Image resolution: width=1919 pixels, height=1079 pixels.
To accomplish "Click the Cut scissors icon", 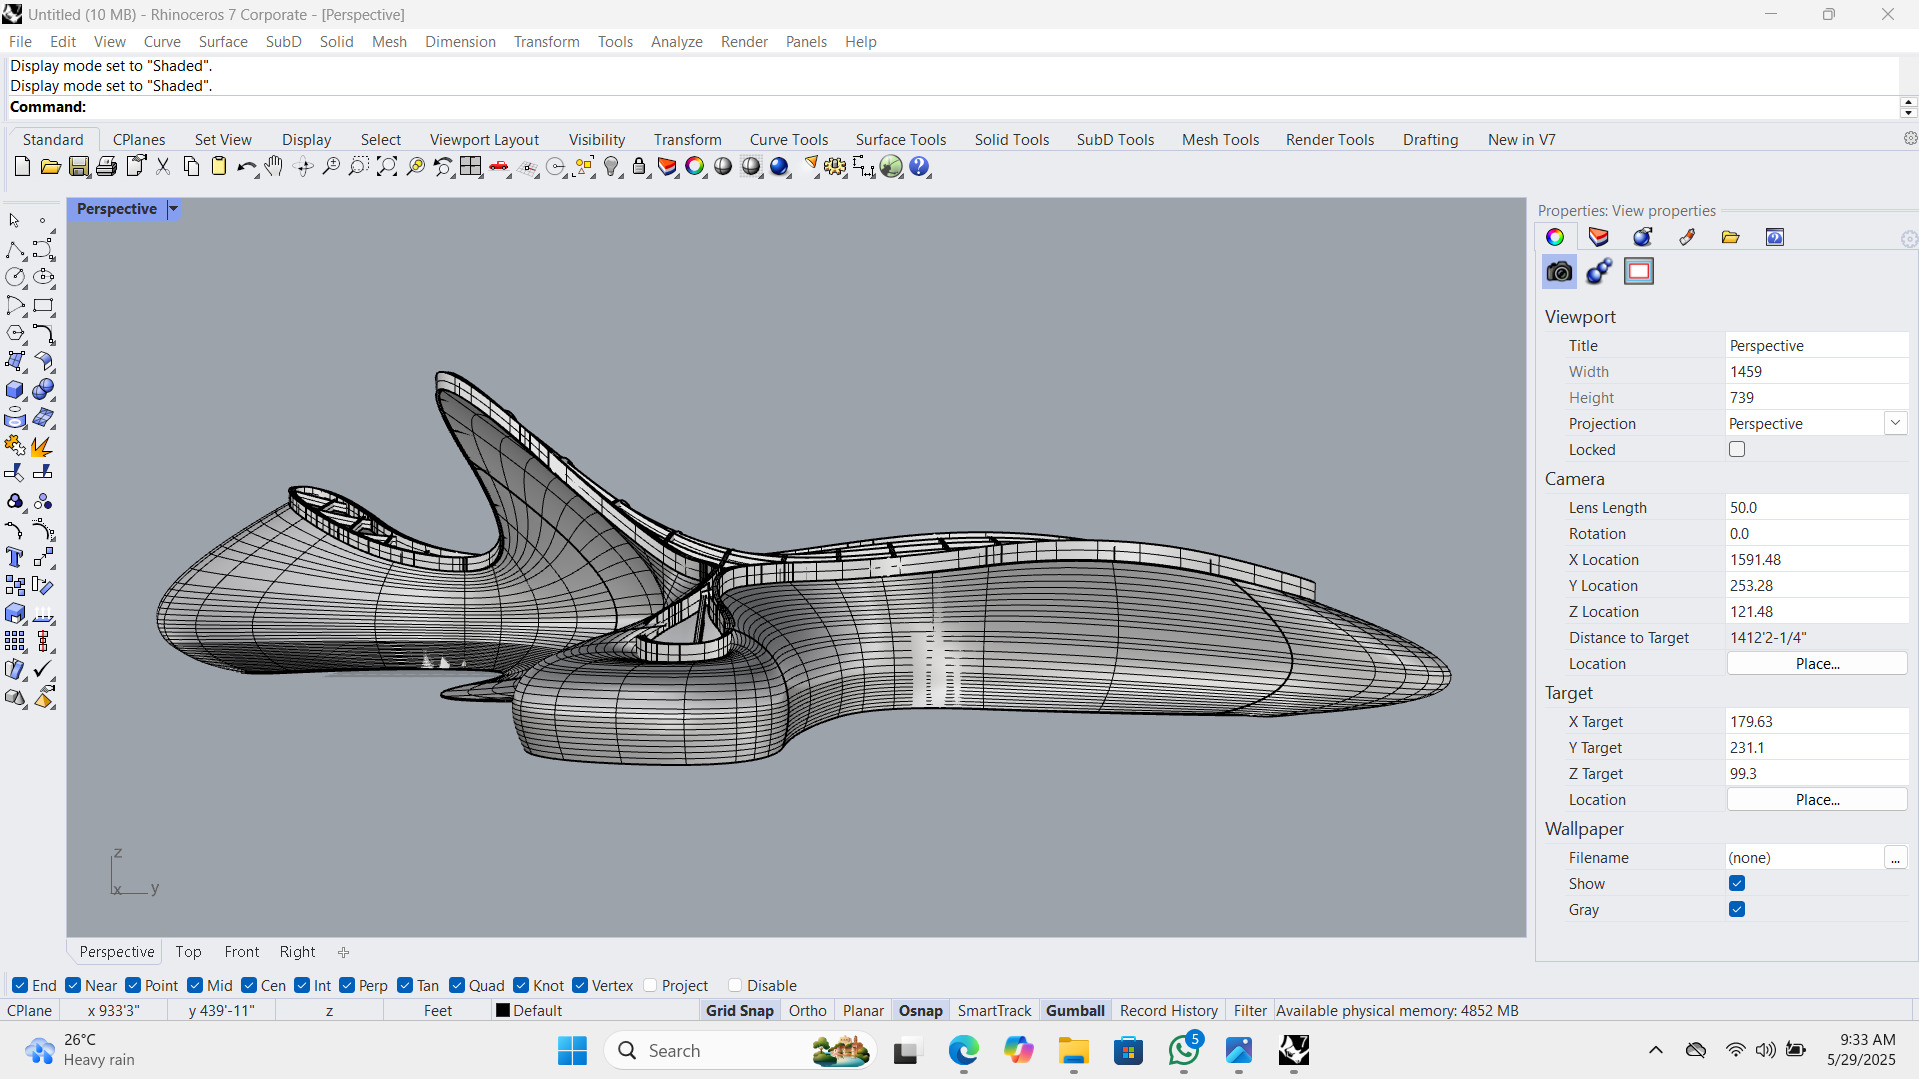I will [x=163, y=167].
